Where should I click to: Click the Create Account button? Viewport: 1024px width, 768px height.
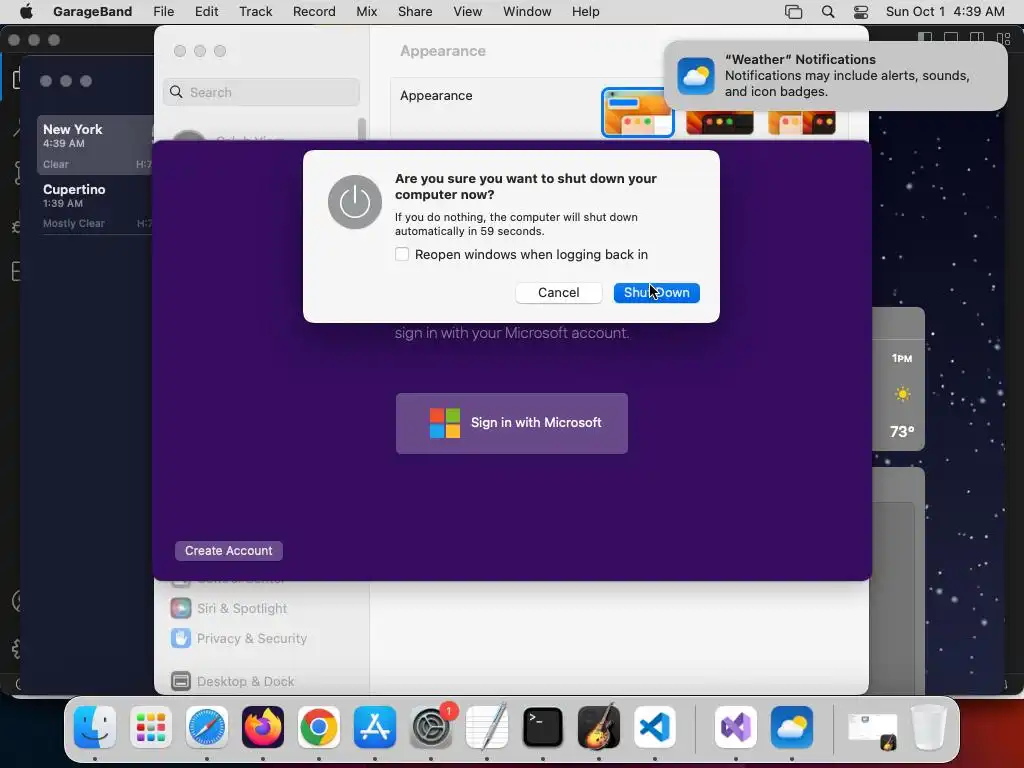(229, 551)
